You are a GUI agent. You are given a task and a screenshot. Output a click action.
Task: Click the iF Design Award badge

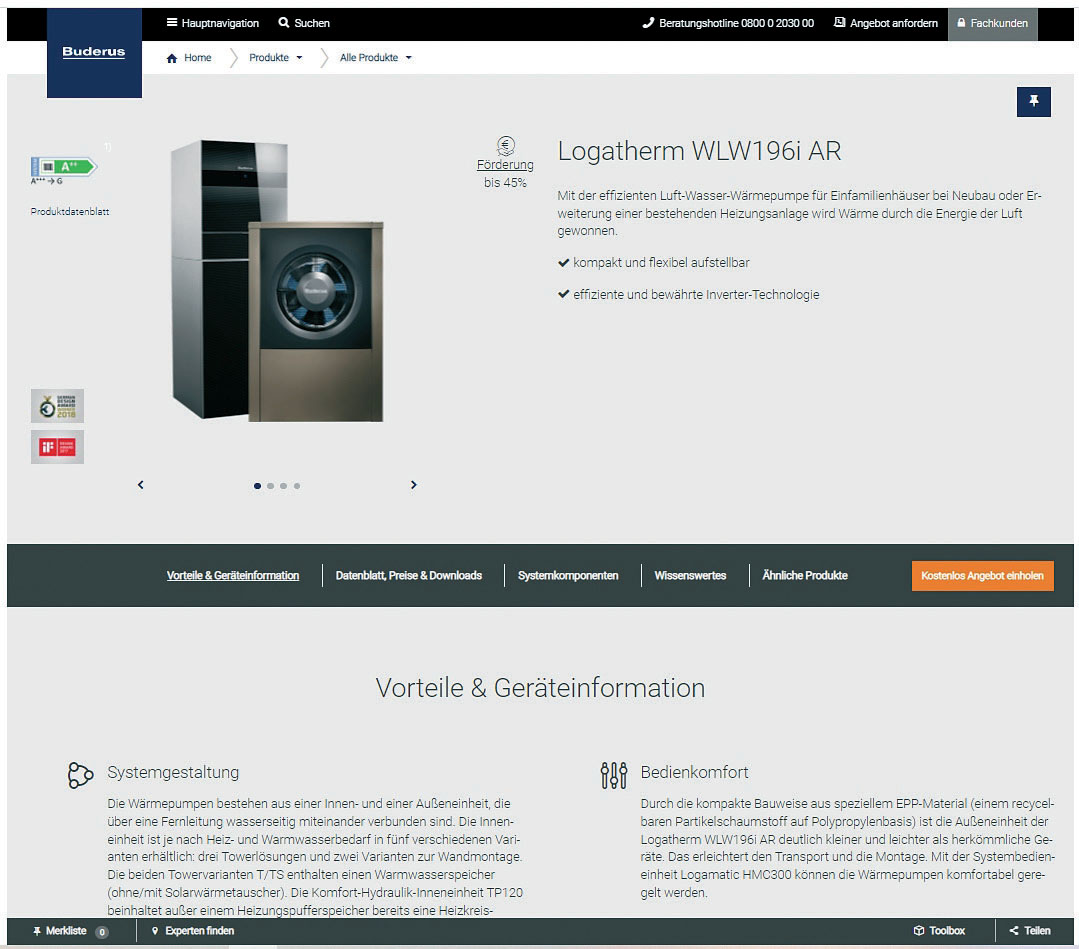click(x=57, y=447)
